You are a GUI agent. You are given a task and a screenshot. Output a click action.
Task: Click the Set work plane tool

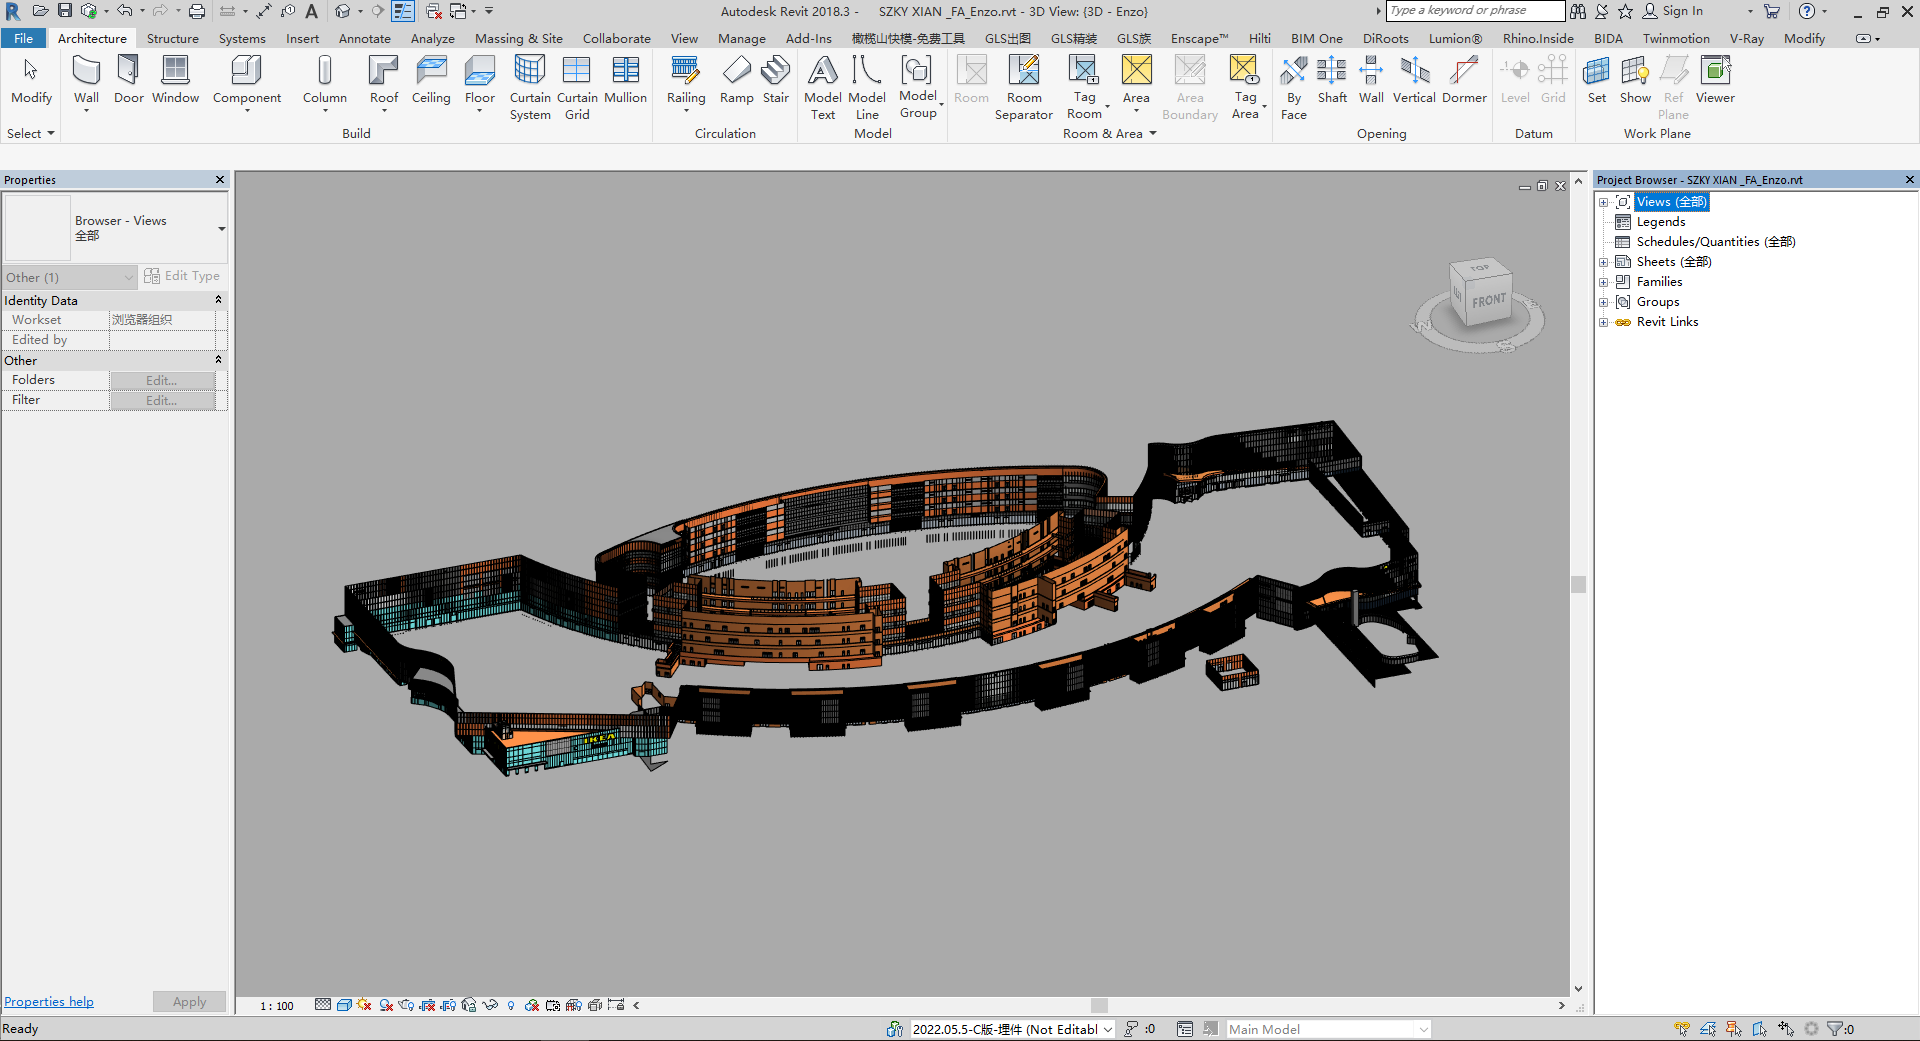(1596, 80)
